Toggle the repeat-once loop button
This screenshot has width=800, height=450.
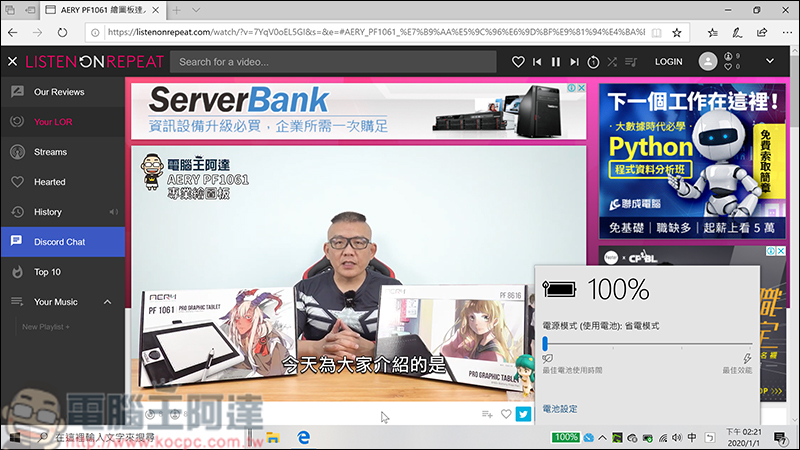593,62
